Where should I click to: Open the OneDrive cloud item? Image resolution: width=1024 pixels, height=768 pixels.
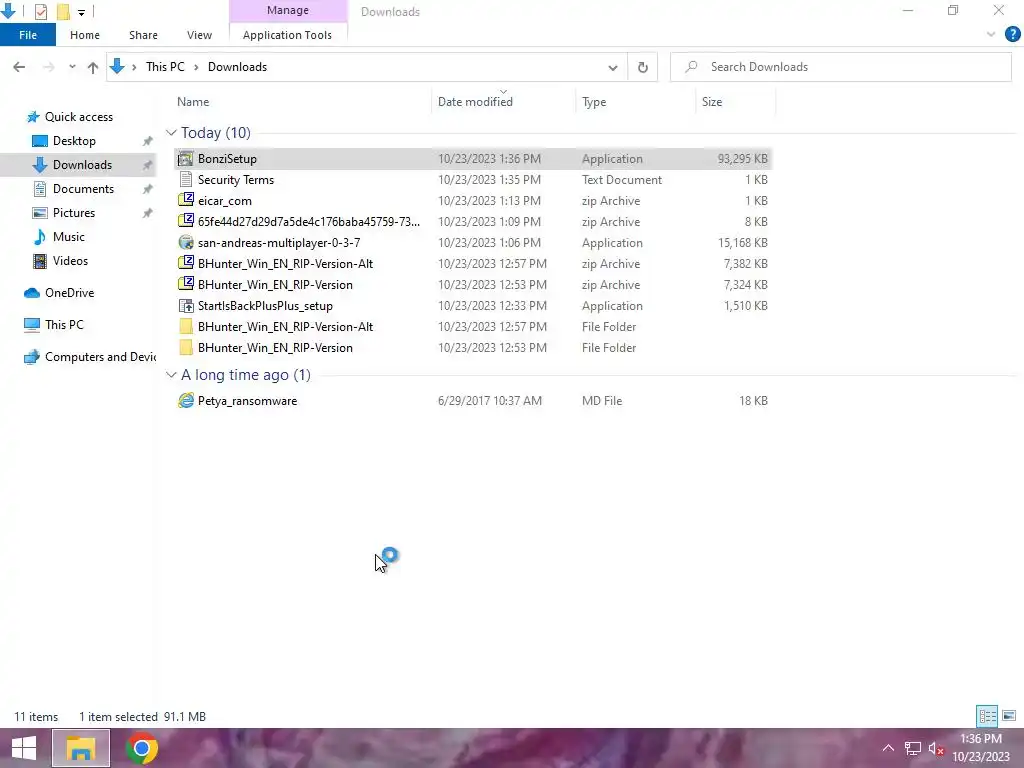[x=59, y=293]
